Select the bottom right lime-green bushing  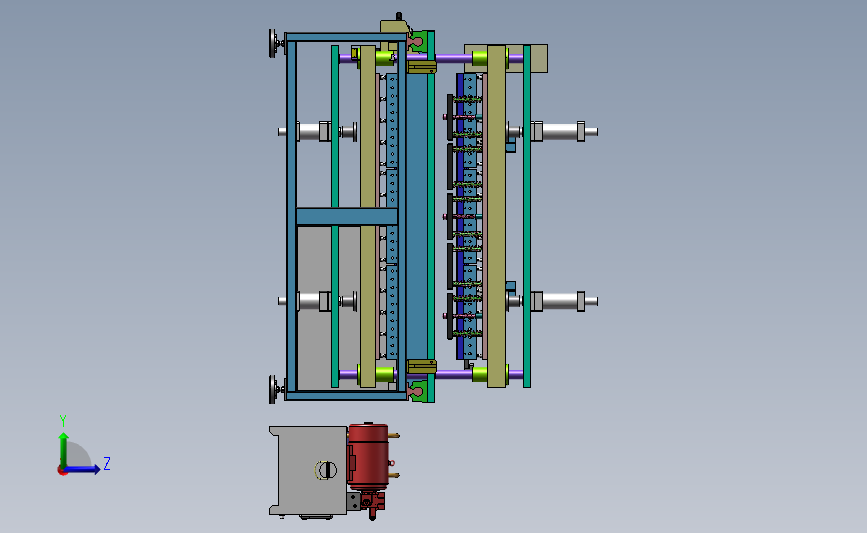tap(479, 374)
